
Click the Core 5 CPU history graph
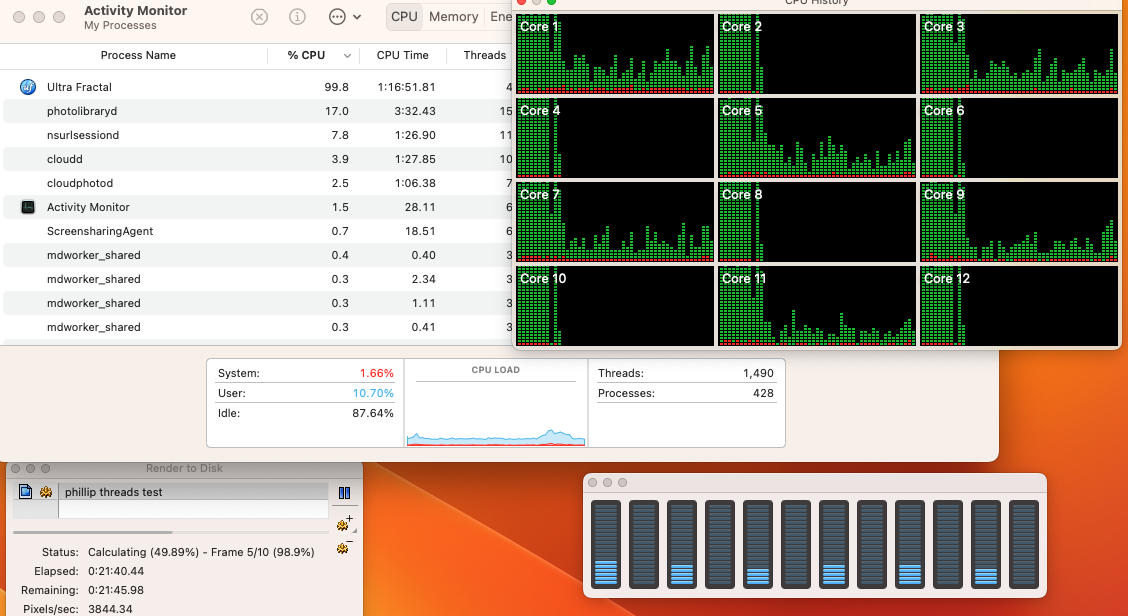tap(817, 138)
